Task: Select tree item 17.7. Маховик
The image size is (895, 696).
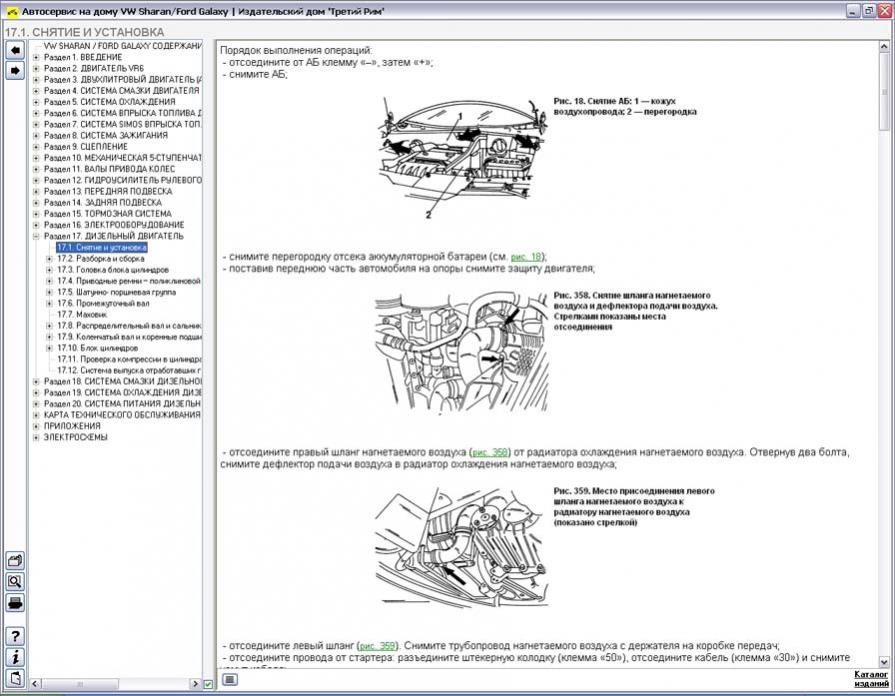Action: 82,315
